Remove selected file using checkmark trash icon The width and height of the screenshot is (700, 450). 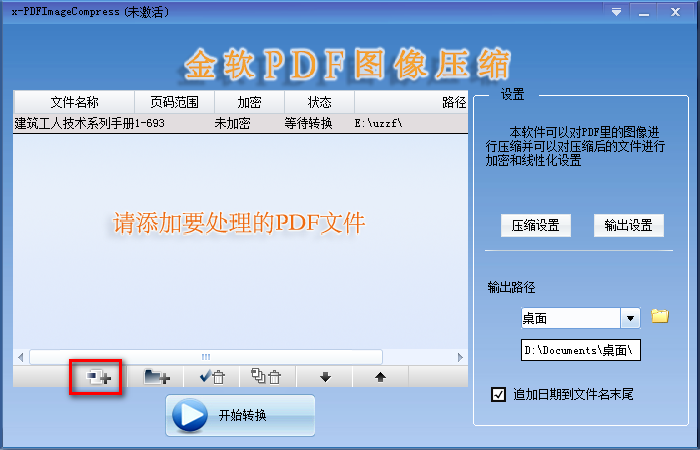click(x=212, y=377)
